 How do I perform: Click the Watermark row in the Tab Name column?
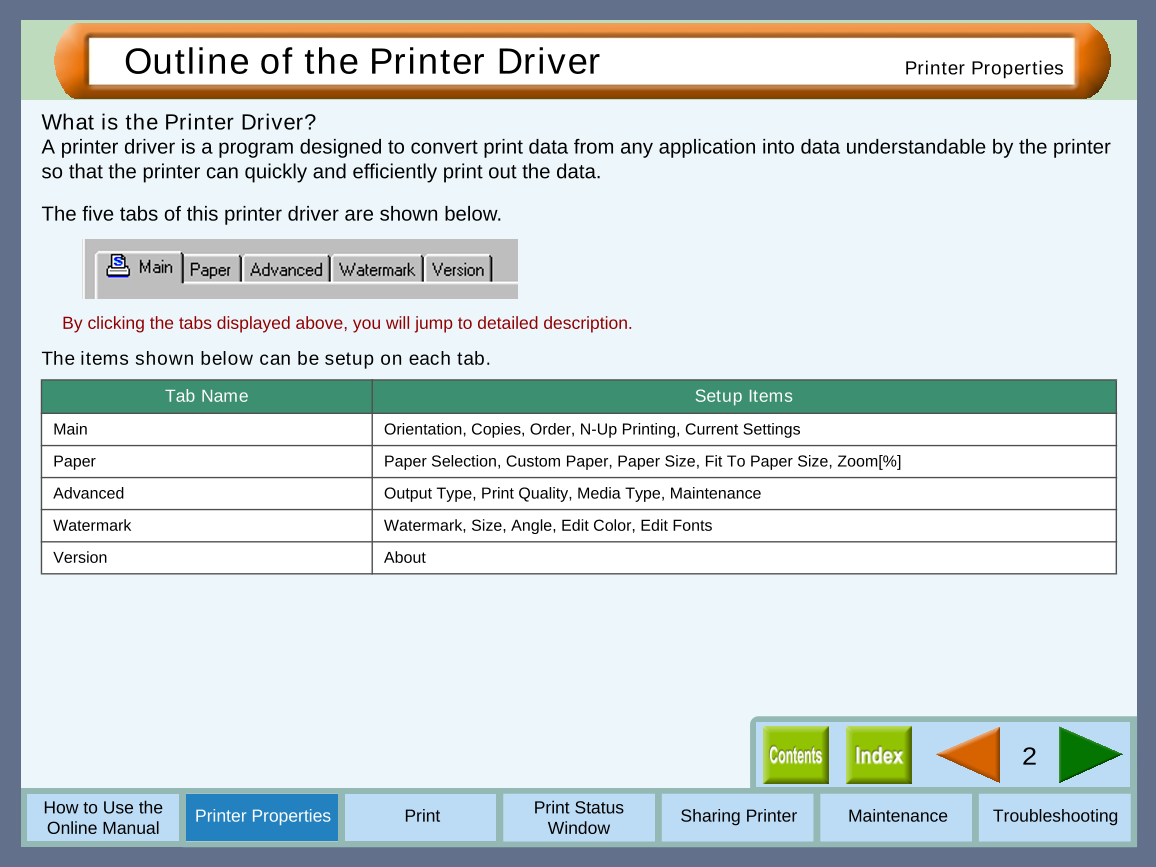pos(207,526)
